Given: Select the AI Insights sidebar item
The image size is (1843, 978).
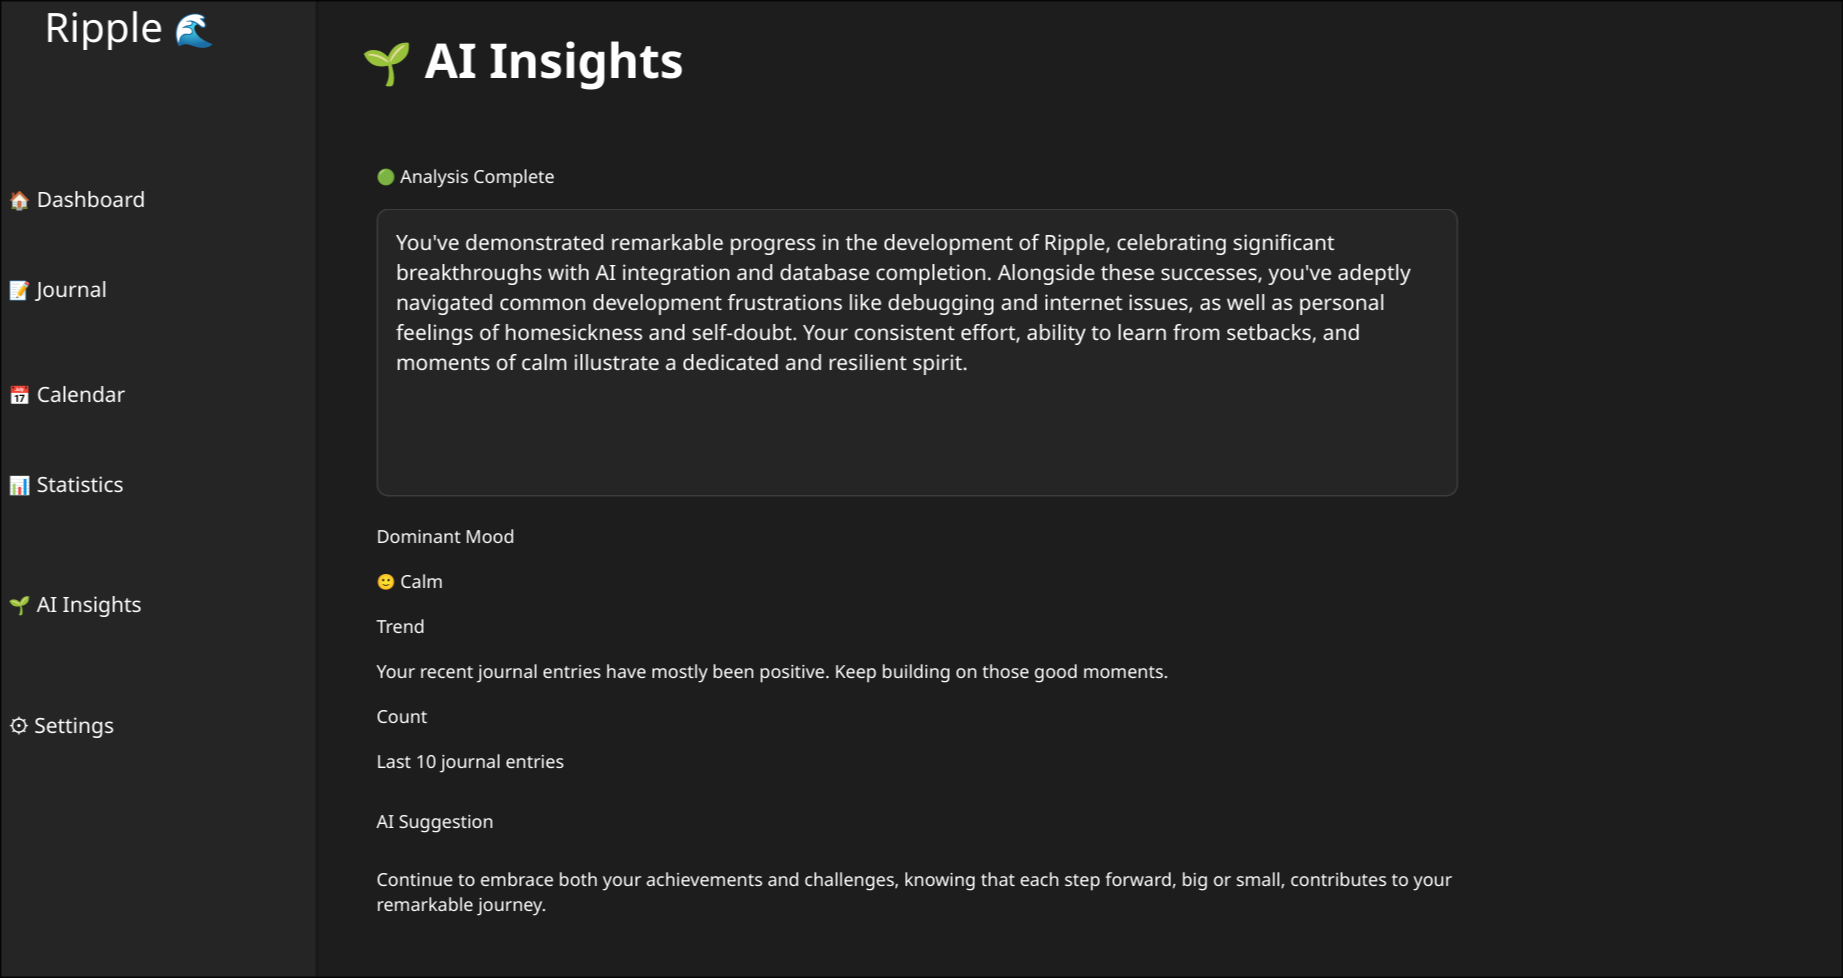Looking at the screenshot, I should 75,605.
